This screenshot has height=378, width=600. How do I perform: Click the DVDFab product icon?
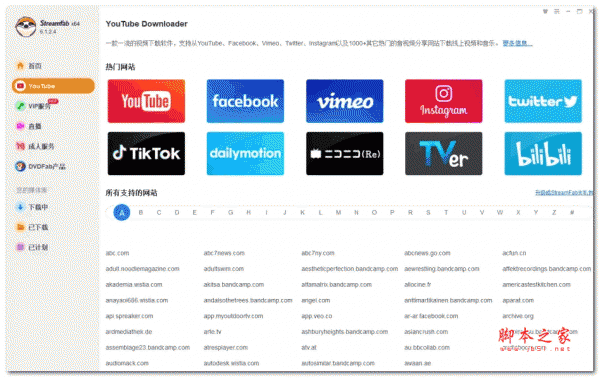pyautogui.click(x=20, y=166)
